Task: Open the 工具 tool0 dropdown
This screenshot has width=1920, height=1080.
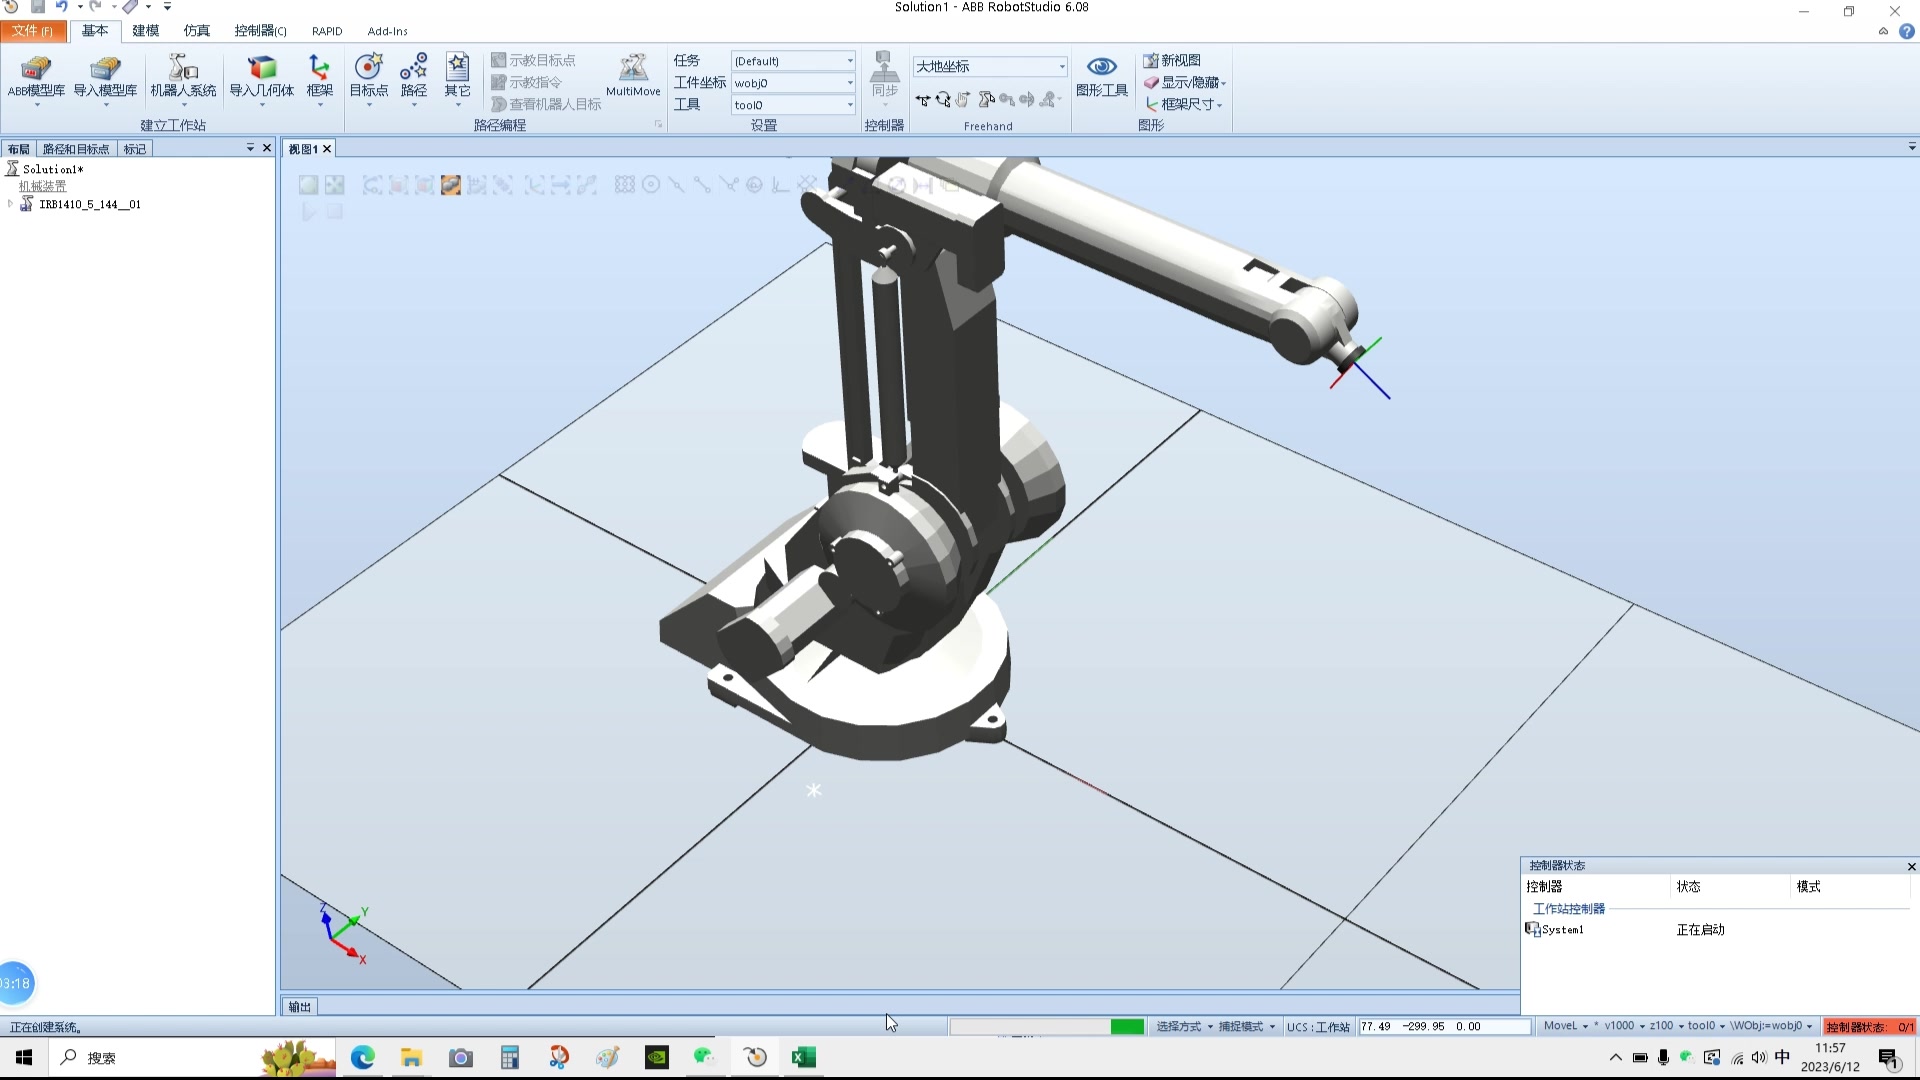Action: click(793, 105)
